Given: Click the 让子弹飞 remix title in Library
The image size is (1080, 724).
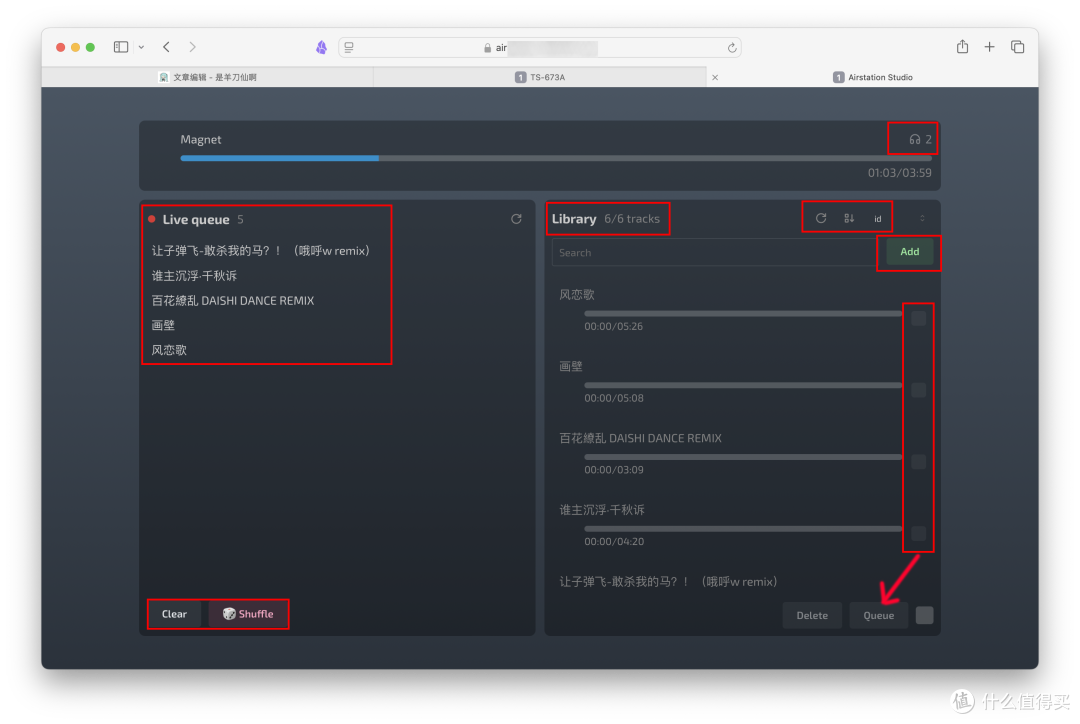Looking at the screenshot, I should tap(668, 581).
